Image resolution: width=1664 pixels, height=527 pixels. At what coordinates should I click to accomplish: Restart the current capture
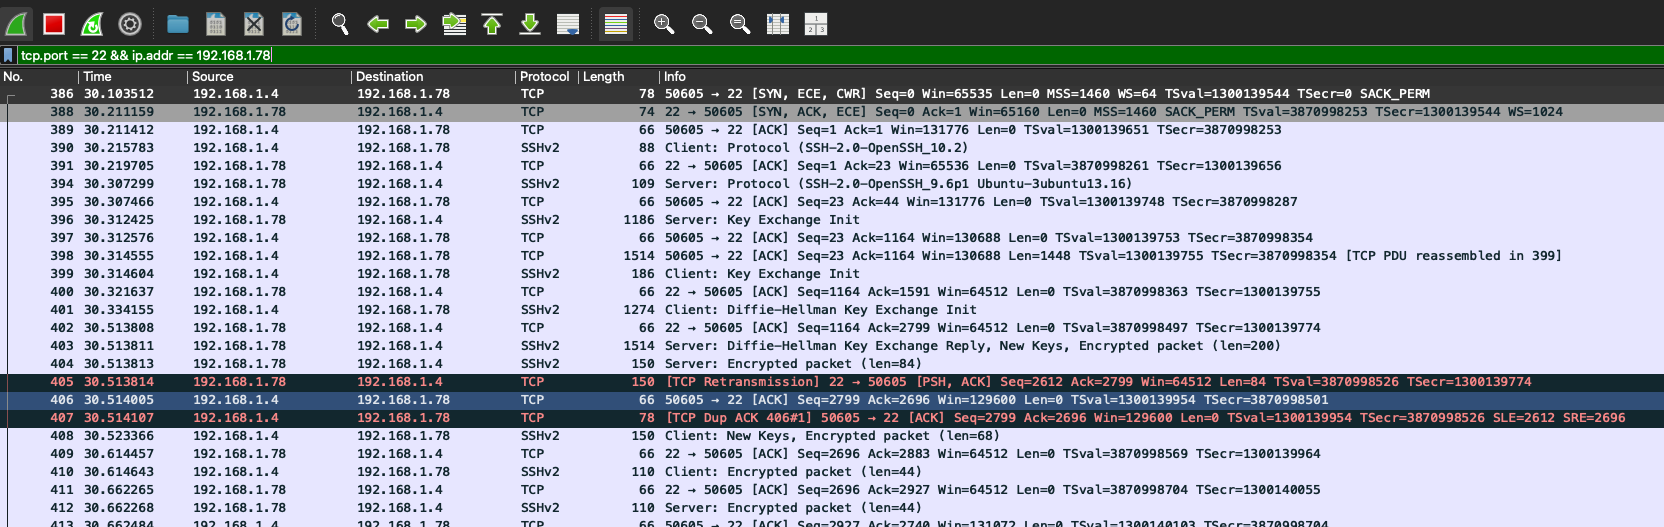(92, 24)
